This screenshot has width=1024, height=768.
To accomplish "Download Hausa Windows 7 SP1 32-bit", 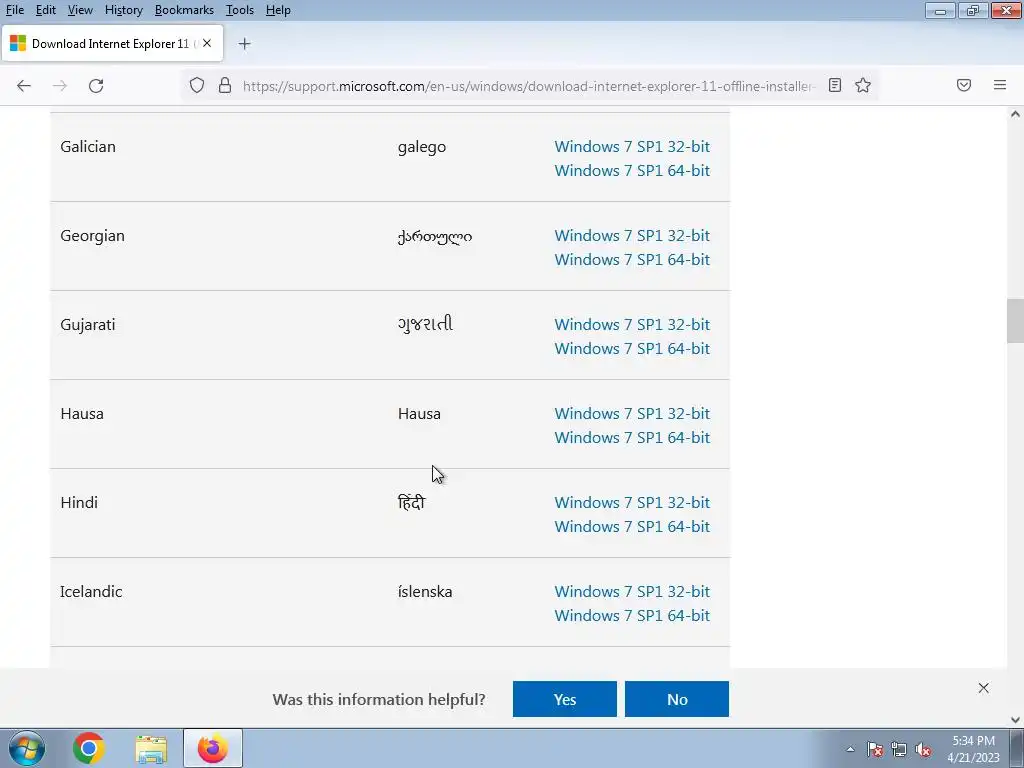I will pos(632,413).
